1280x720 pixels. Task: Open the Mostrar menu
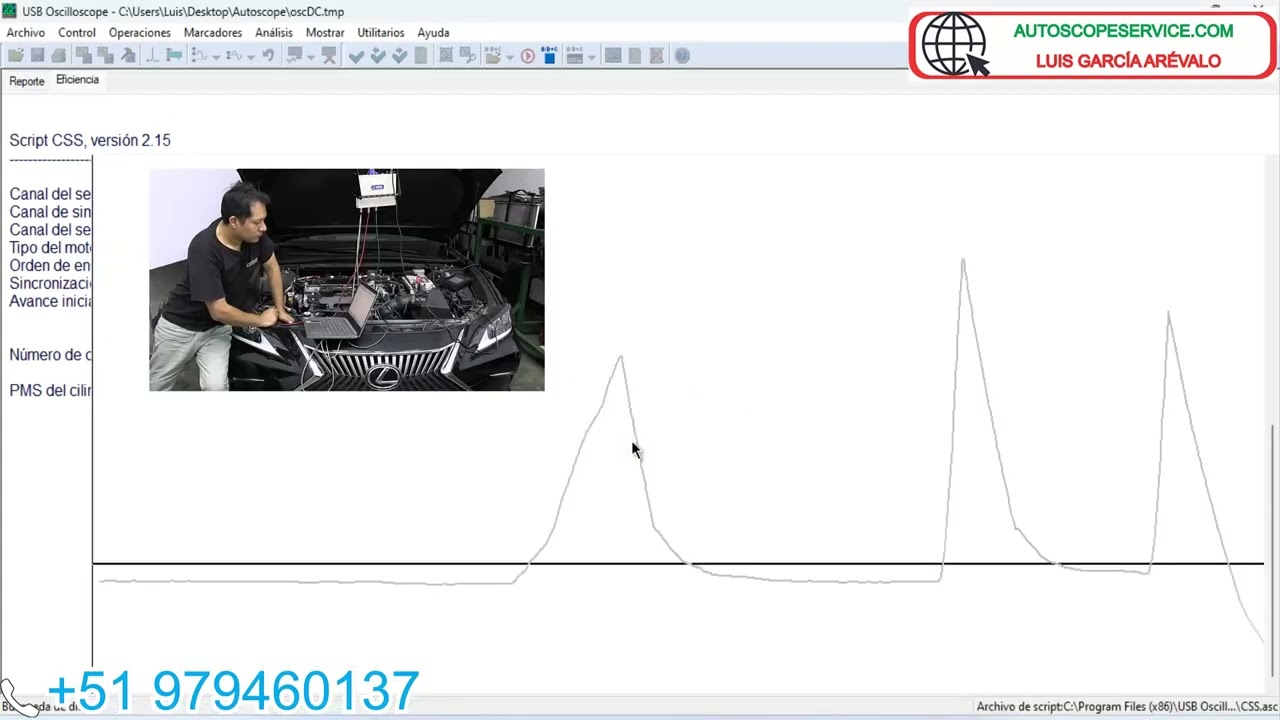[325, 33]
